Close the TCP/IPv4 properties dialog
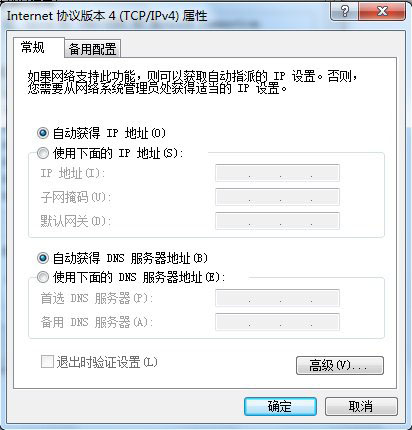The image size is (412, 430). click(383, 12)
